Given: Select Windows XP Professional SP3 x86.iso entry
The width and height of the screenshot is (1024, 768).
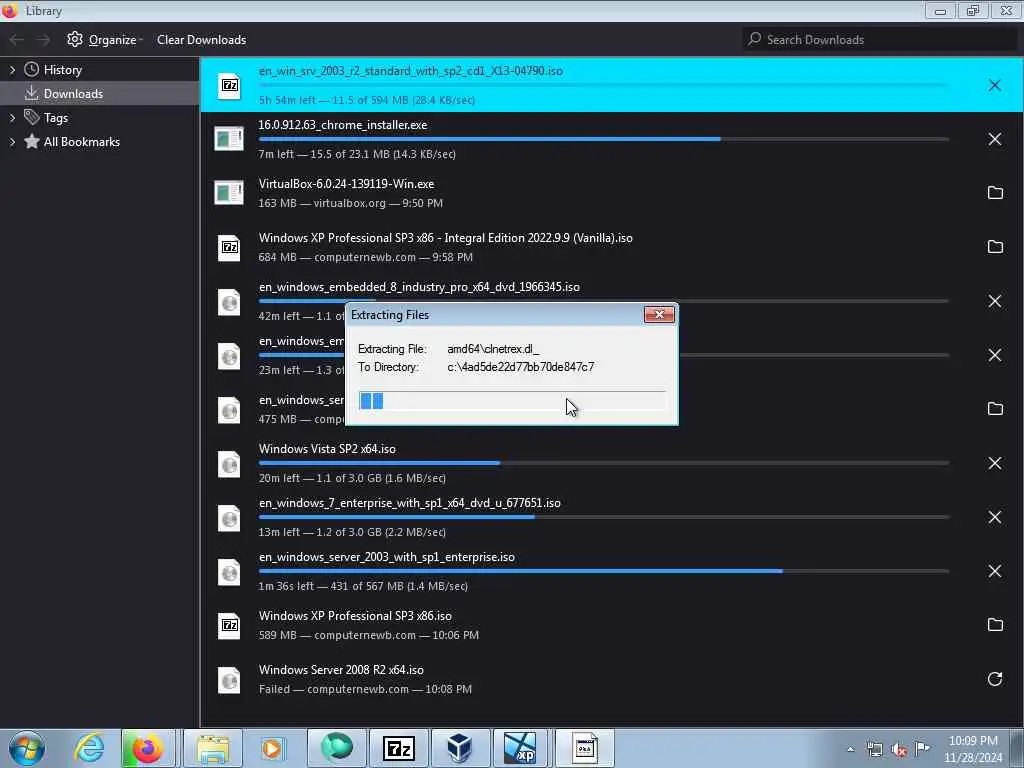Looking at the screenshot, I should (612, 625).
